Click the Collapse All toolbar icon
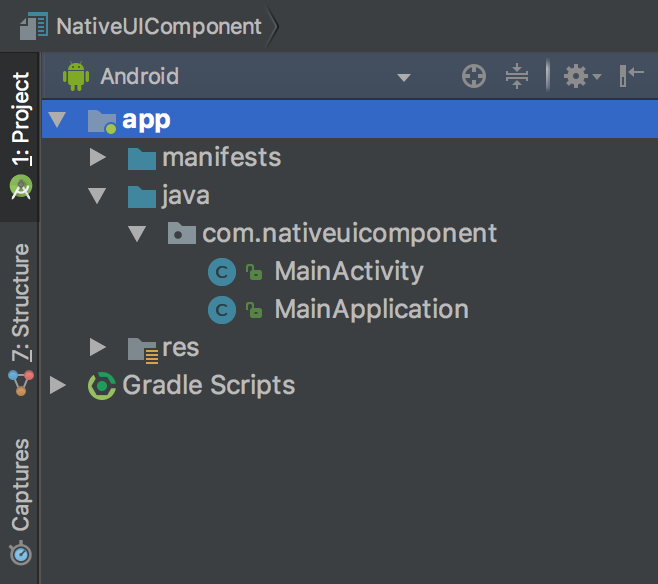This screenshot has width=658, height=584. pos(516,76)
